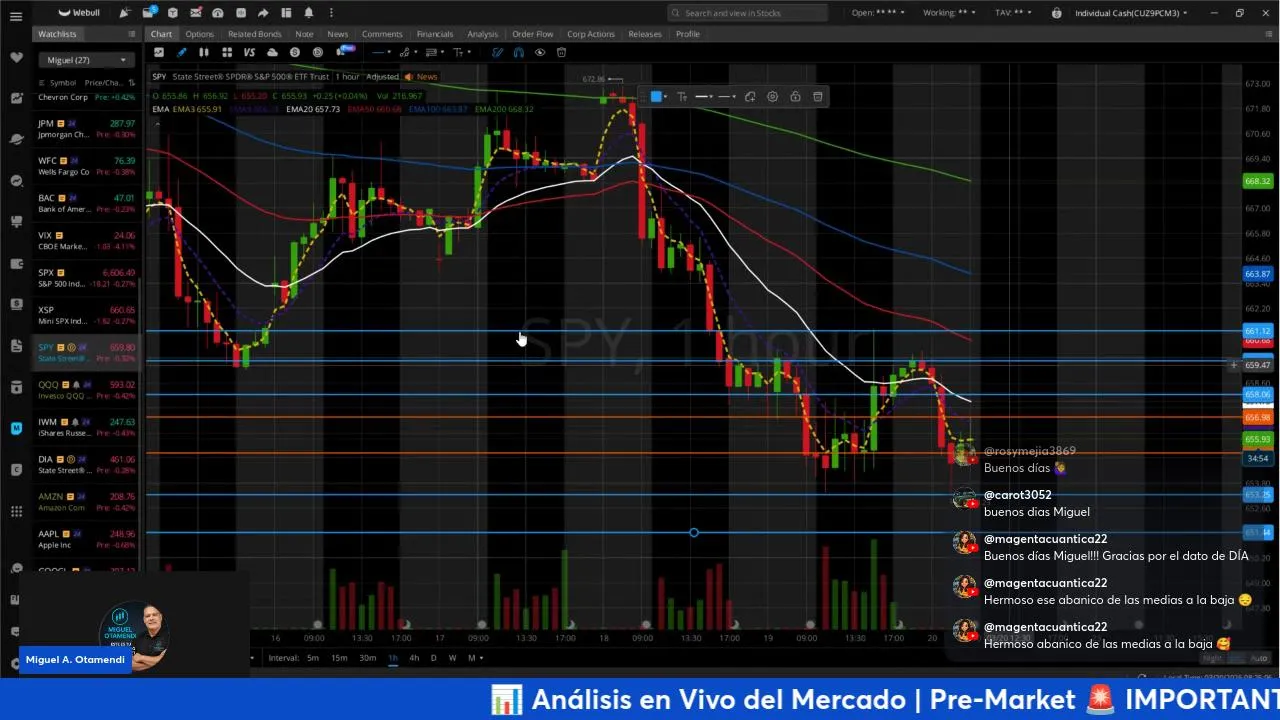Delete all drawings with trash icon
1280x720 pixels.
click(561, 52)
